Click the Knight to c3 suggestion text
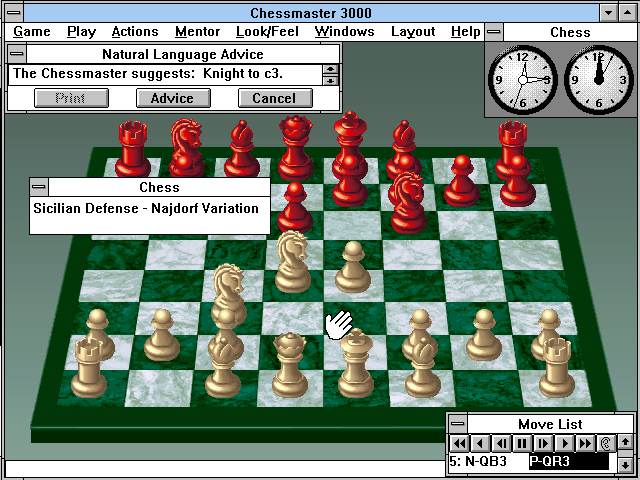This screenshot has width=640, height=480. [242, 73]
